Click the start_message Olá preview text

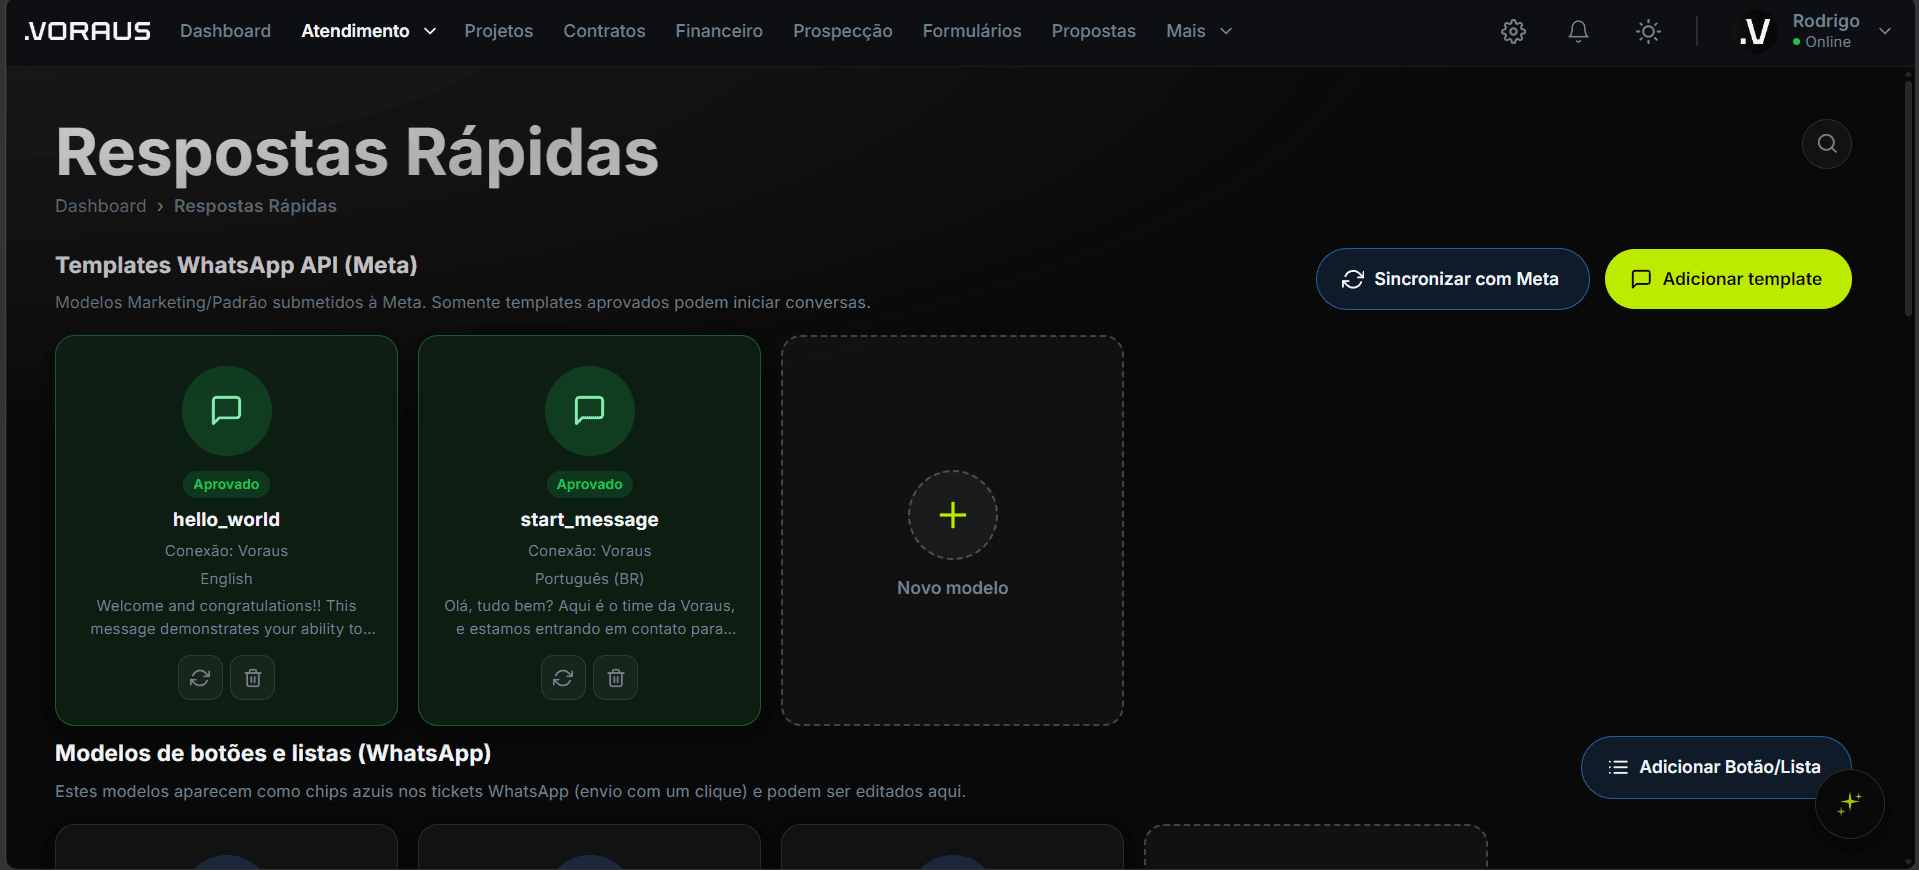590,617
